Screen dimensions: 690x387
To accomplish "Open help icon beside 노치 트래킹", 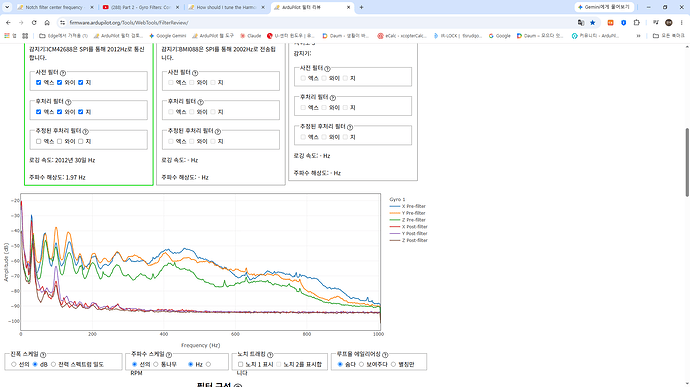I will click(x=270, y=355).
